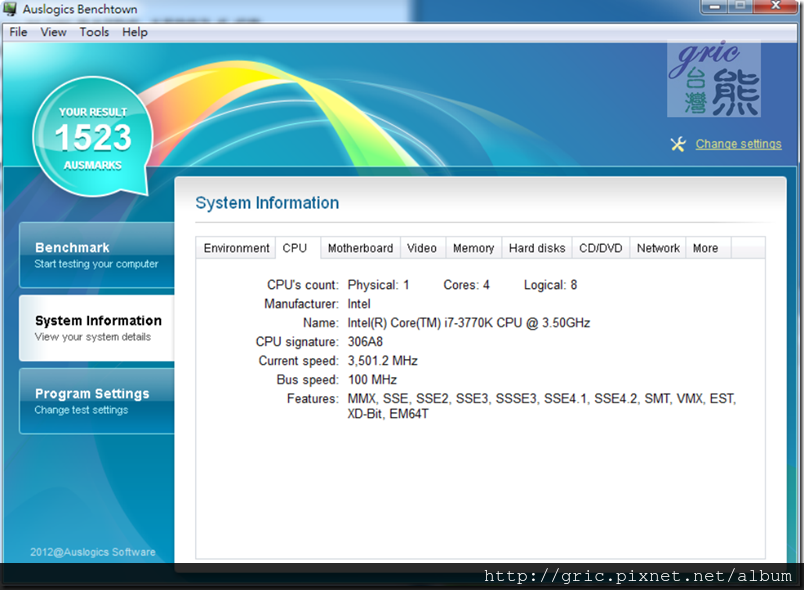Screen dimensions: 804x590
Task: Open the File menu
Action: (18, 32)
